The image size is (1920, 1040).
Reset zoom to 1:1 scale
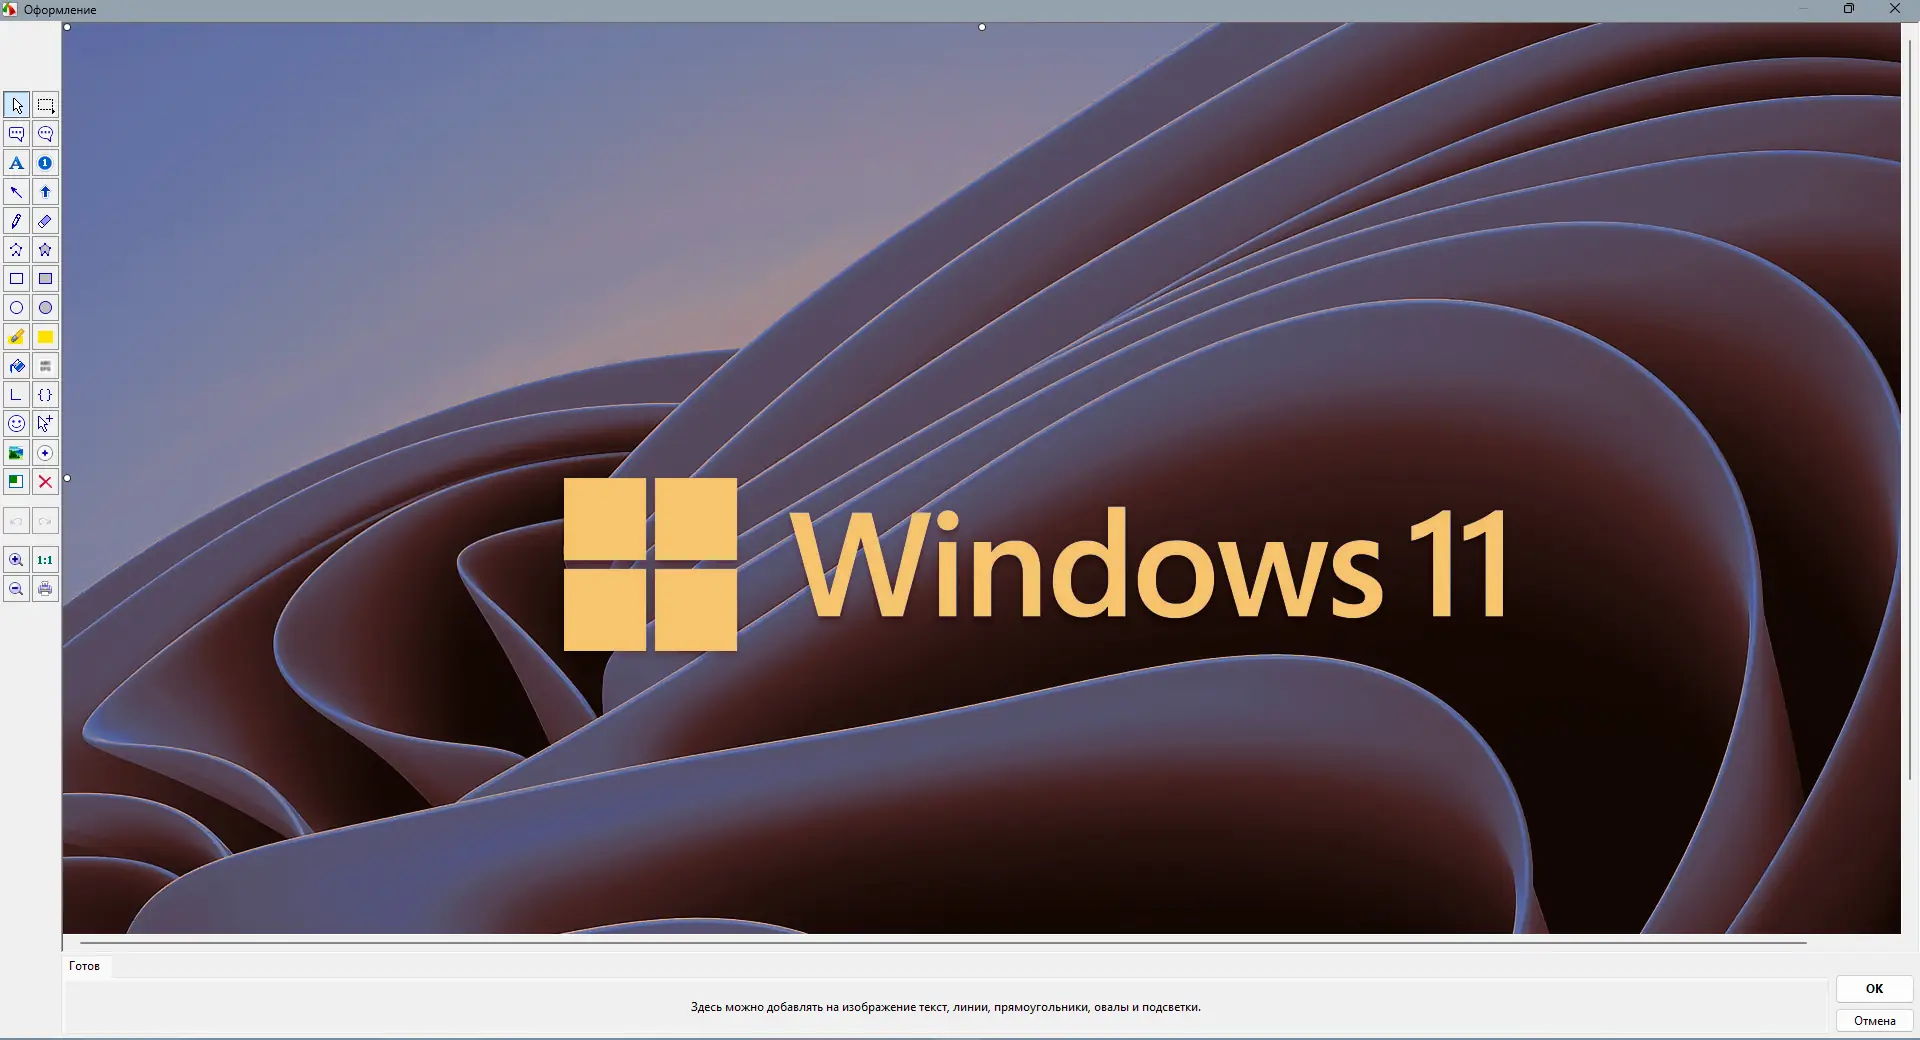[x=45, y=560]
